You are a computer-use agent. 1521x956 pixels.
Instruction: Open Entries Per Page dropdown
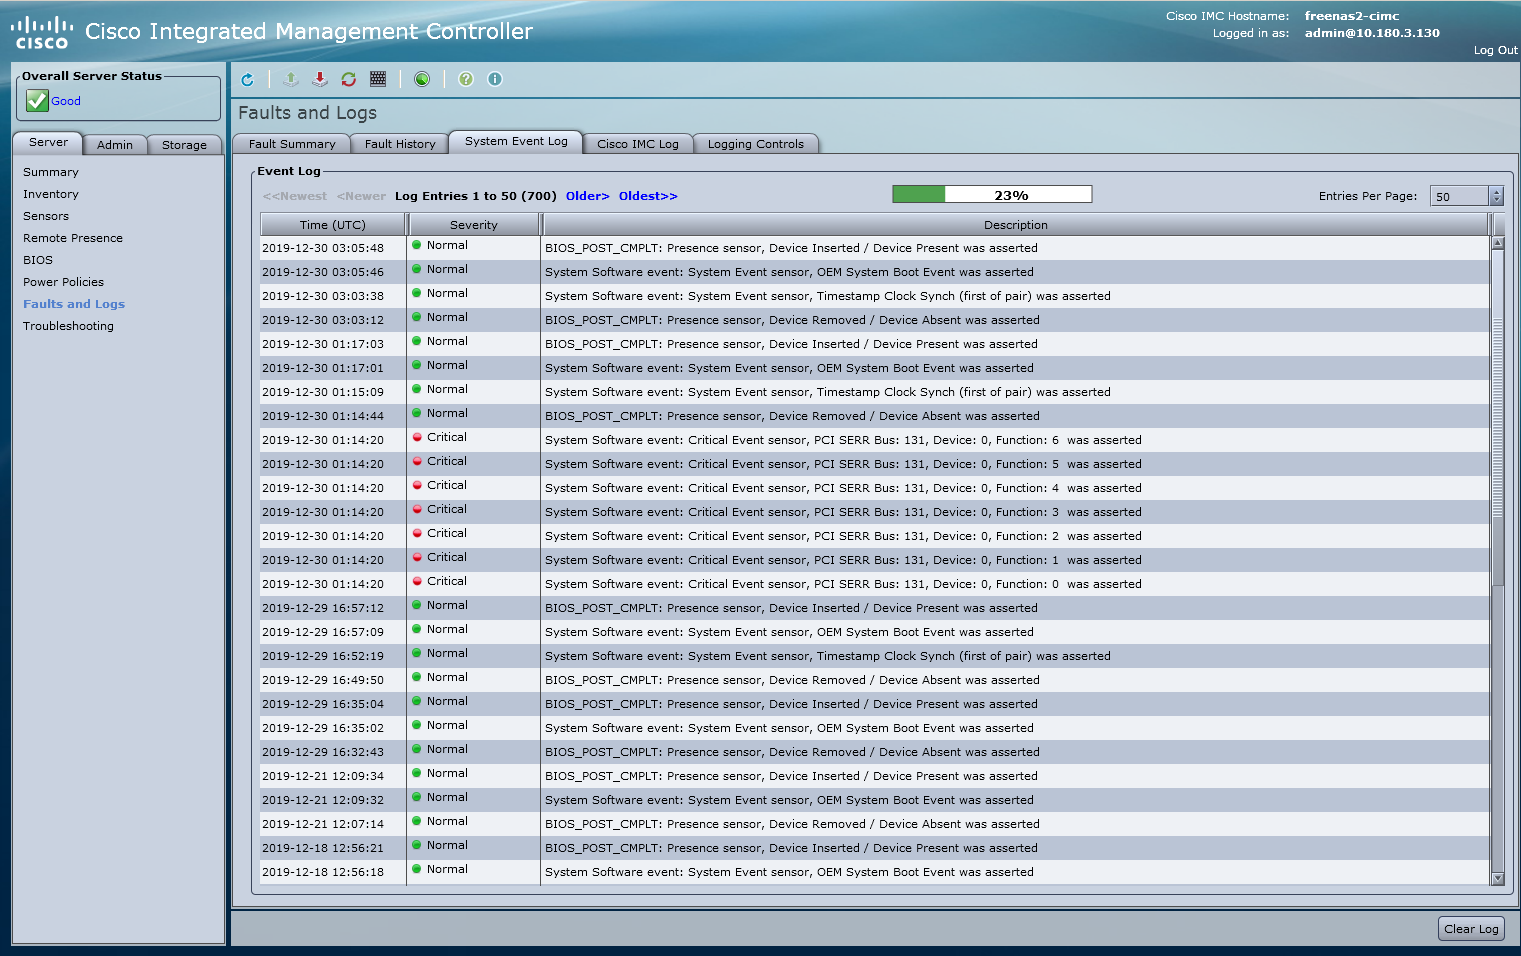click(1466, 196)
